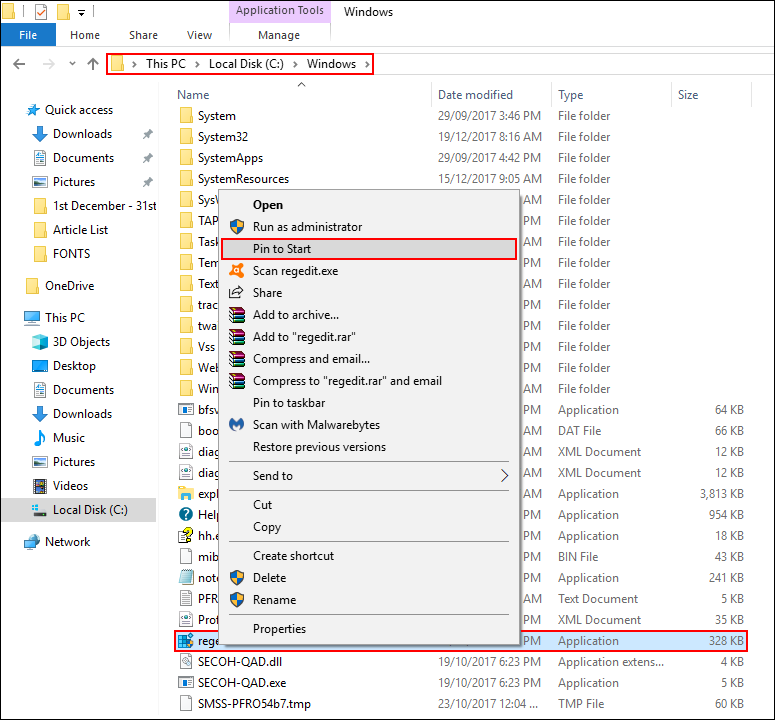Expand the chevron after Windows breadcrumb
This screenshot has width=775, height=720.
pos(367,64)
